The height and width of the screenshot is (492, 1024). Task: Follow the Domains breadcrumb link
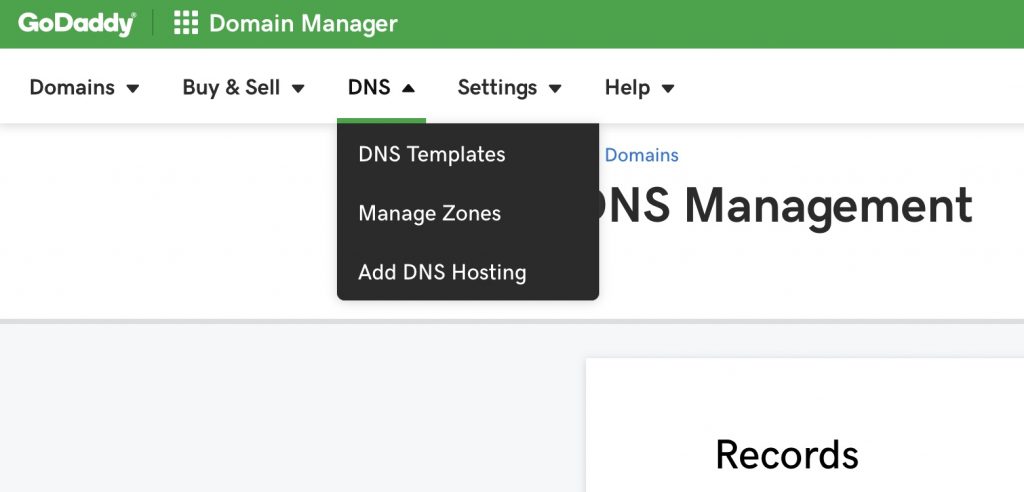[641, 155]
